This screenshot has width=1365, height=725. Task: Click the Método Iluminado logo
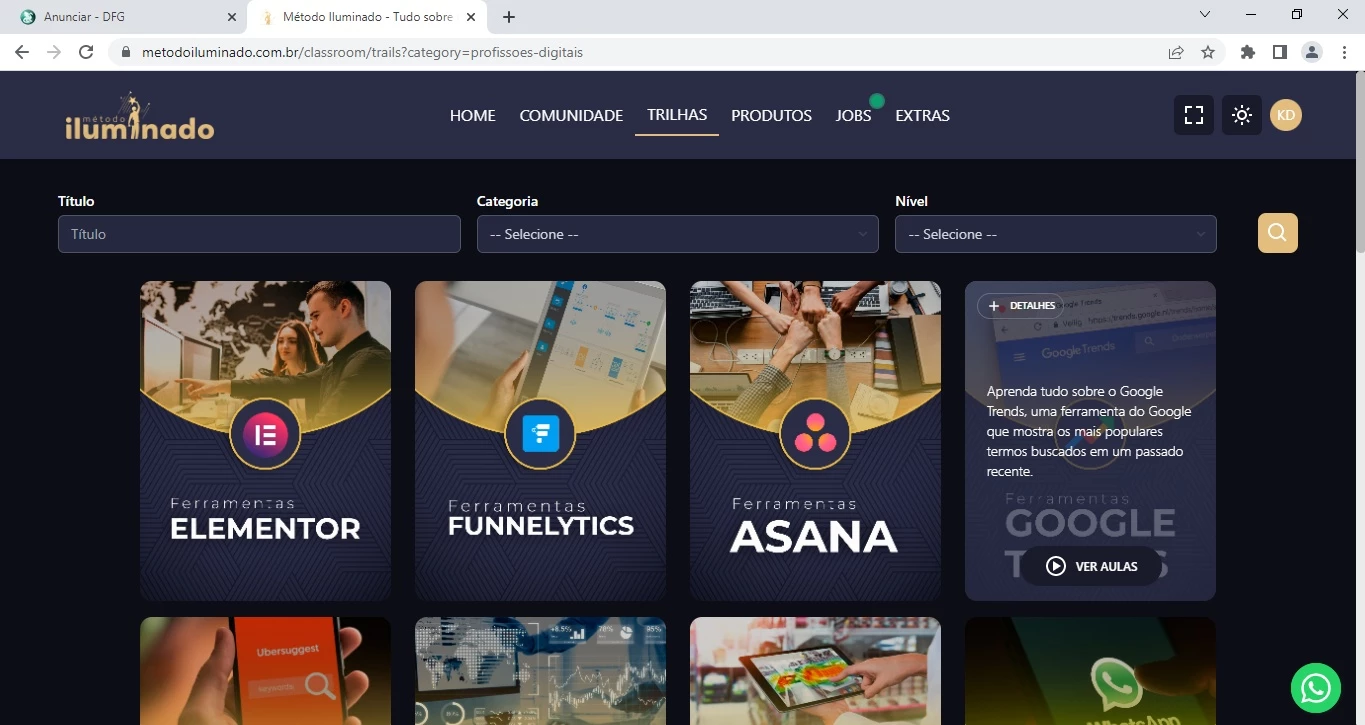click(139, 116)
